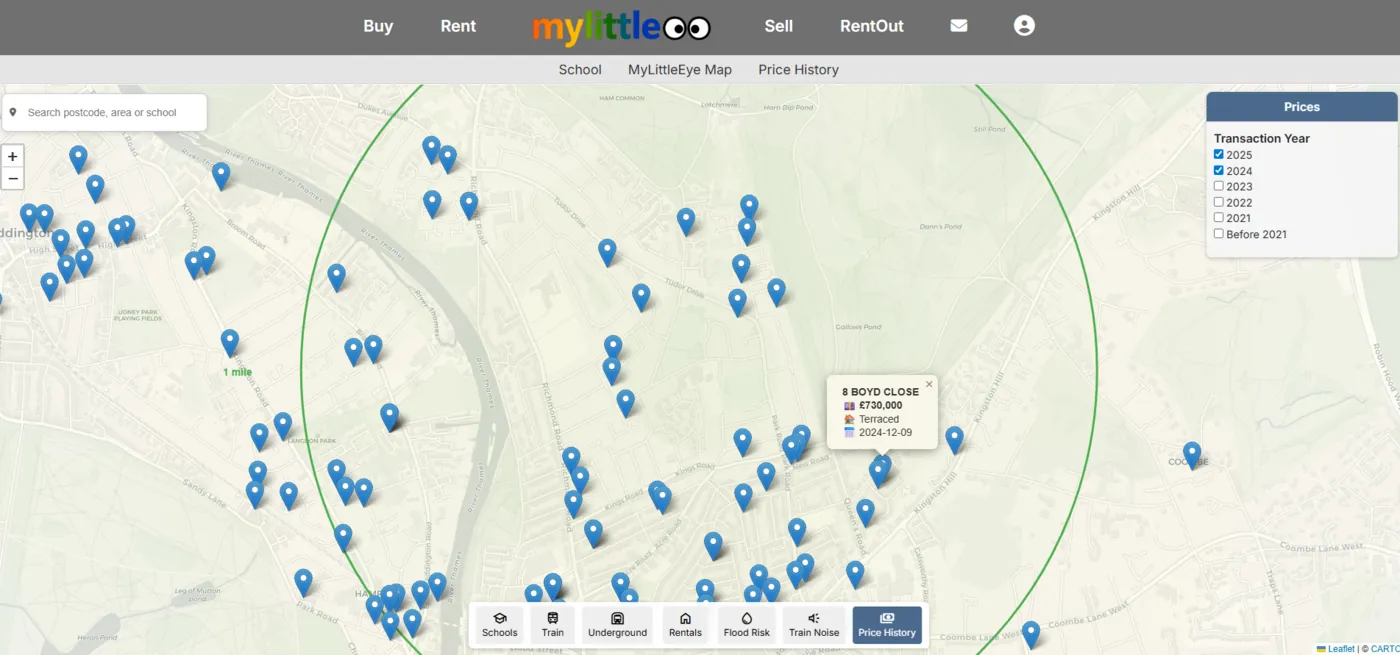Switch to the Price History tab
The image size is (1400, 655).
tap(798, 70)
